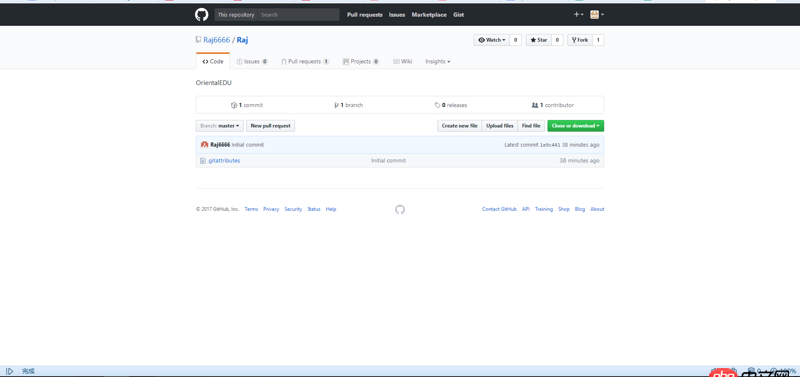800x377 pixels.
Task: Switch to the Pull requests repository tab
Action: coord(305,61)
